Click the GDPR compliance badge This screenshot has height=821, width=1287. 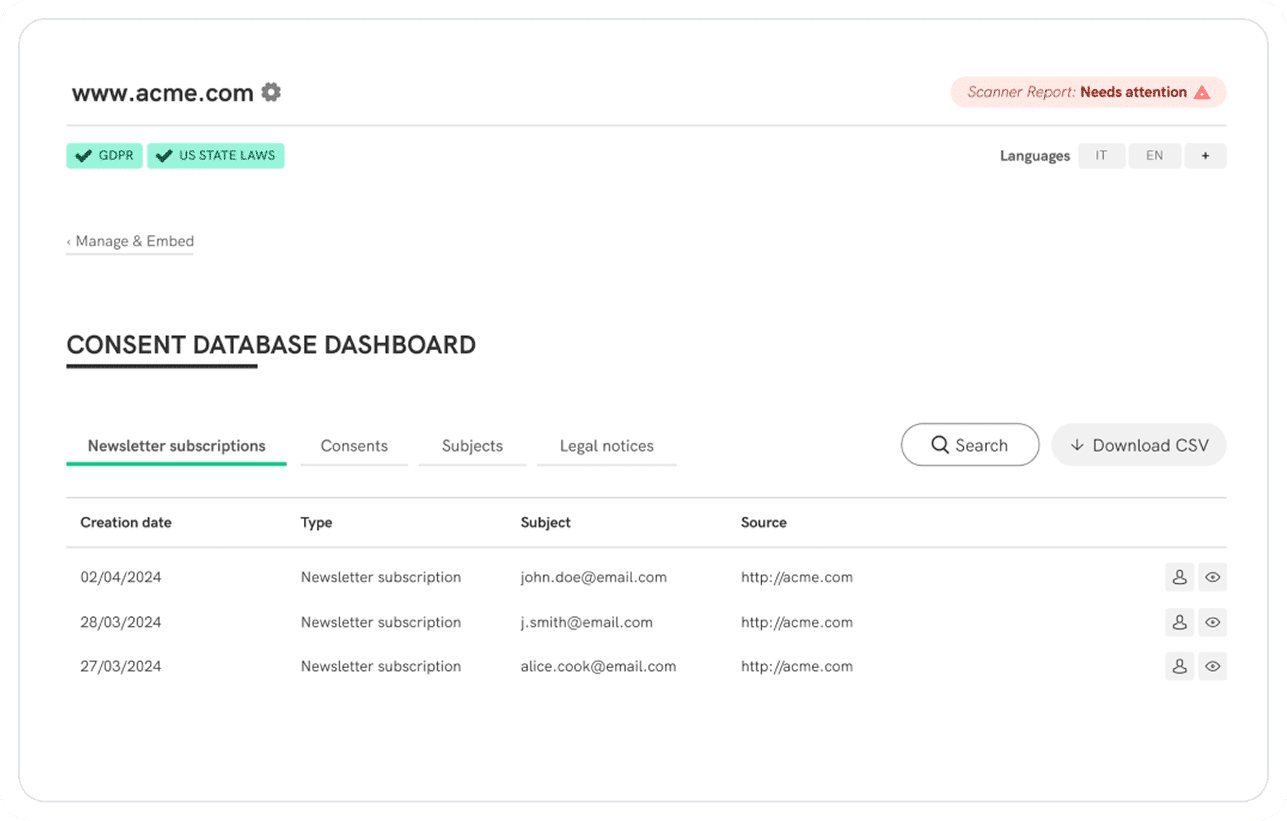pos(105,156)
